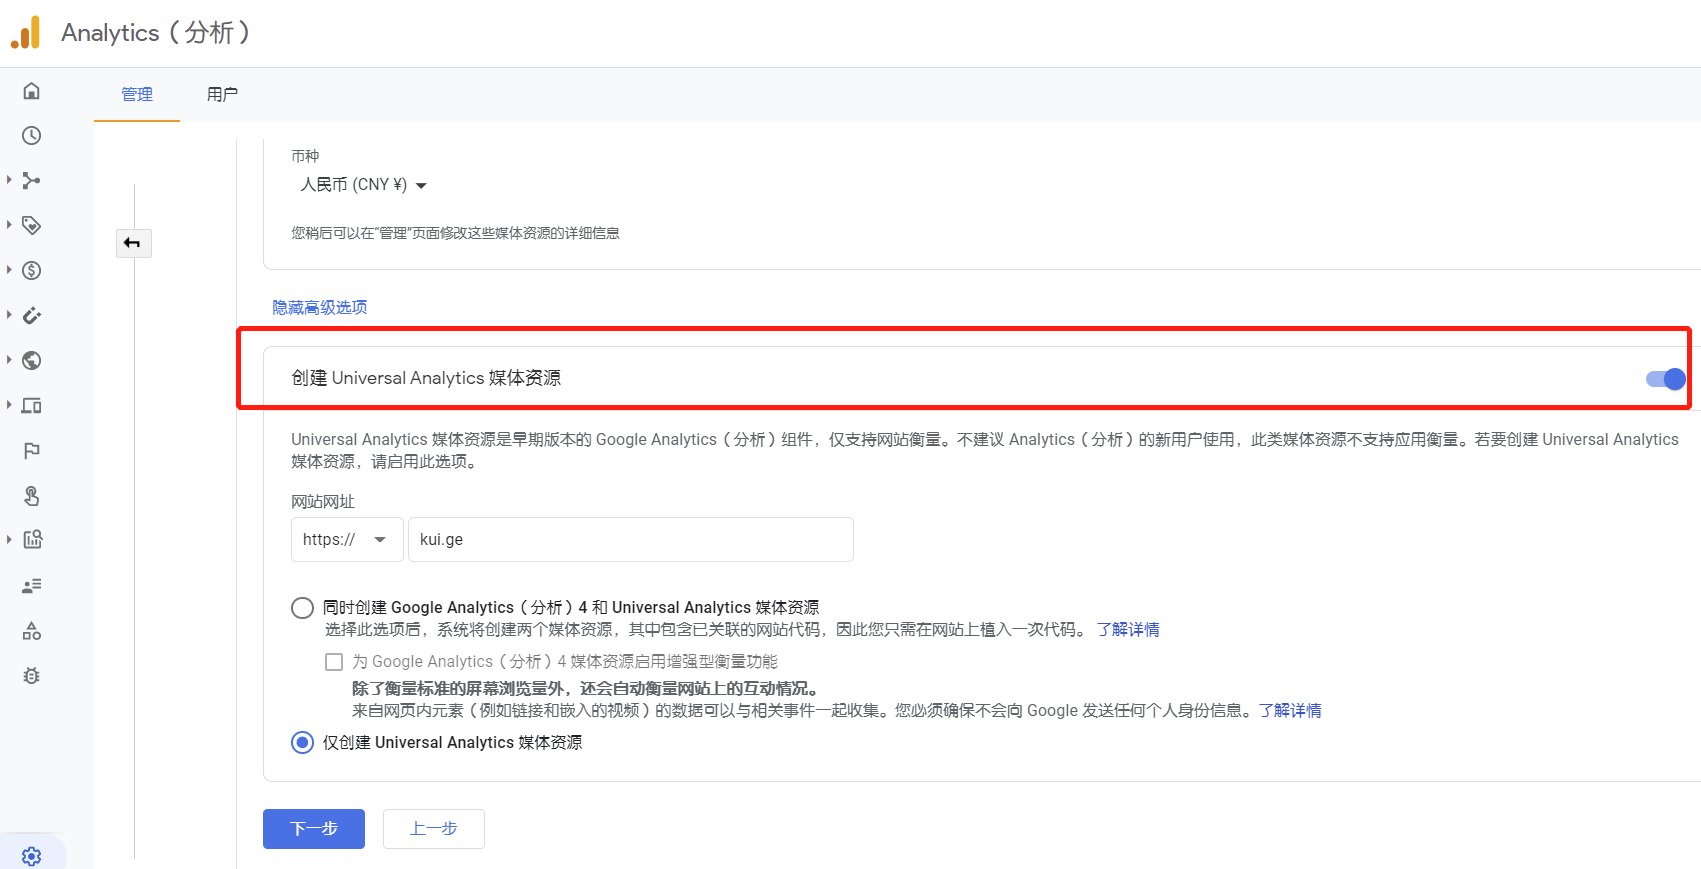The height and width of the screenshot is (869, 1701).
Task: Expand the Acquisition sidebar arrow
Action: click(9, 180)
